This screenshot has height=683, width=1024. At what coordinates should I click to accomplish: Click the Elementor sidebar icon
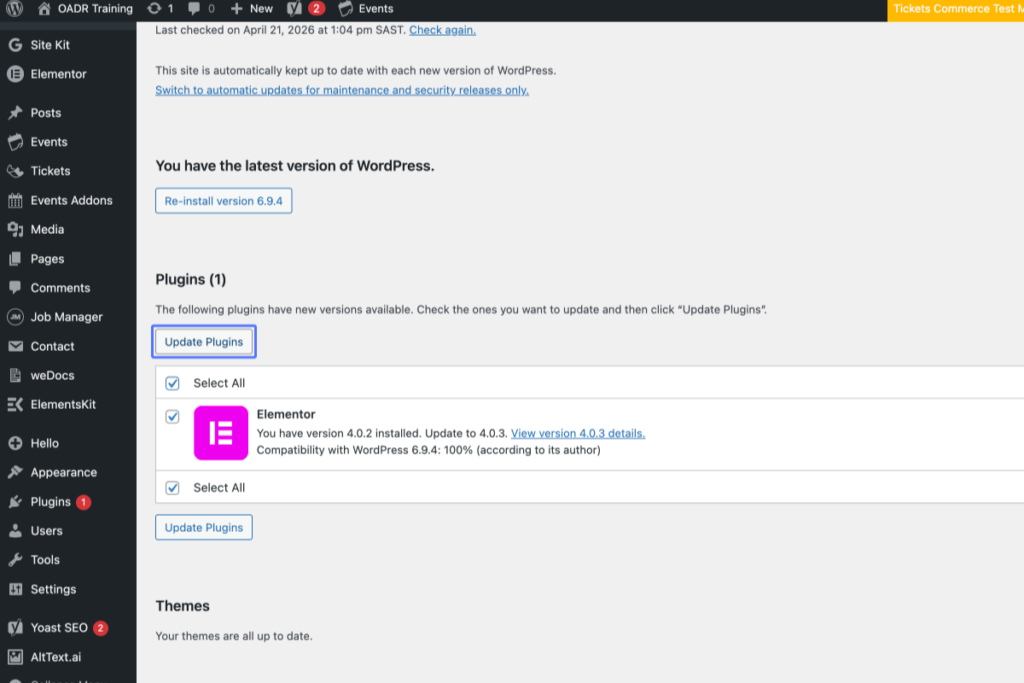15,74
